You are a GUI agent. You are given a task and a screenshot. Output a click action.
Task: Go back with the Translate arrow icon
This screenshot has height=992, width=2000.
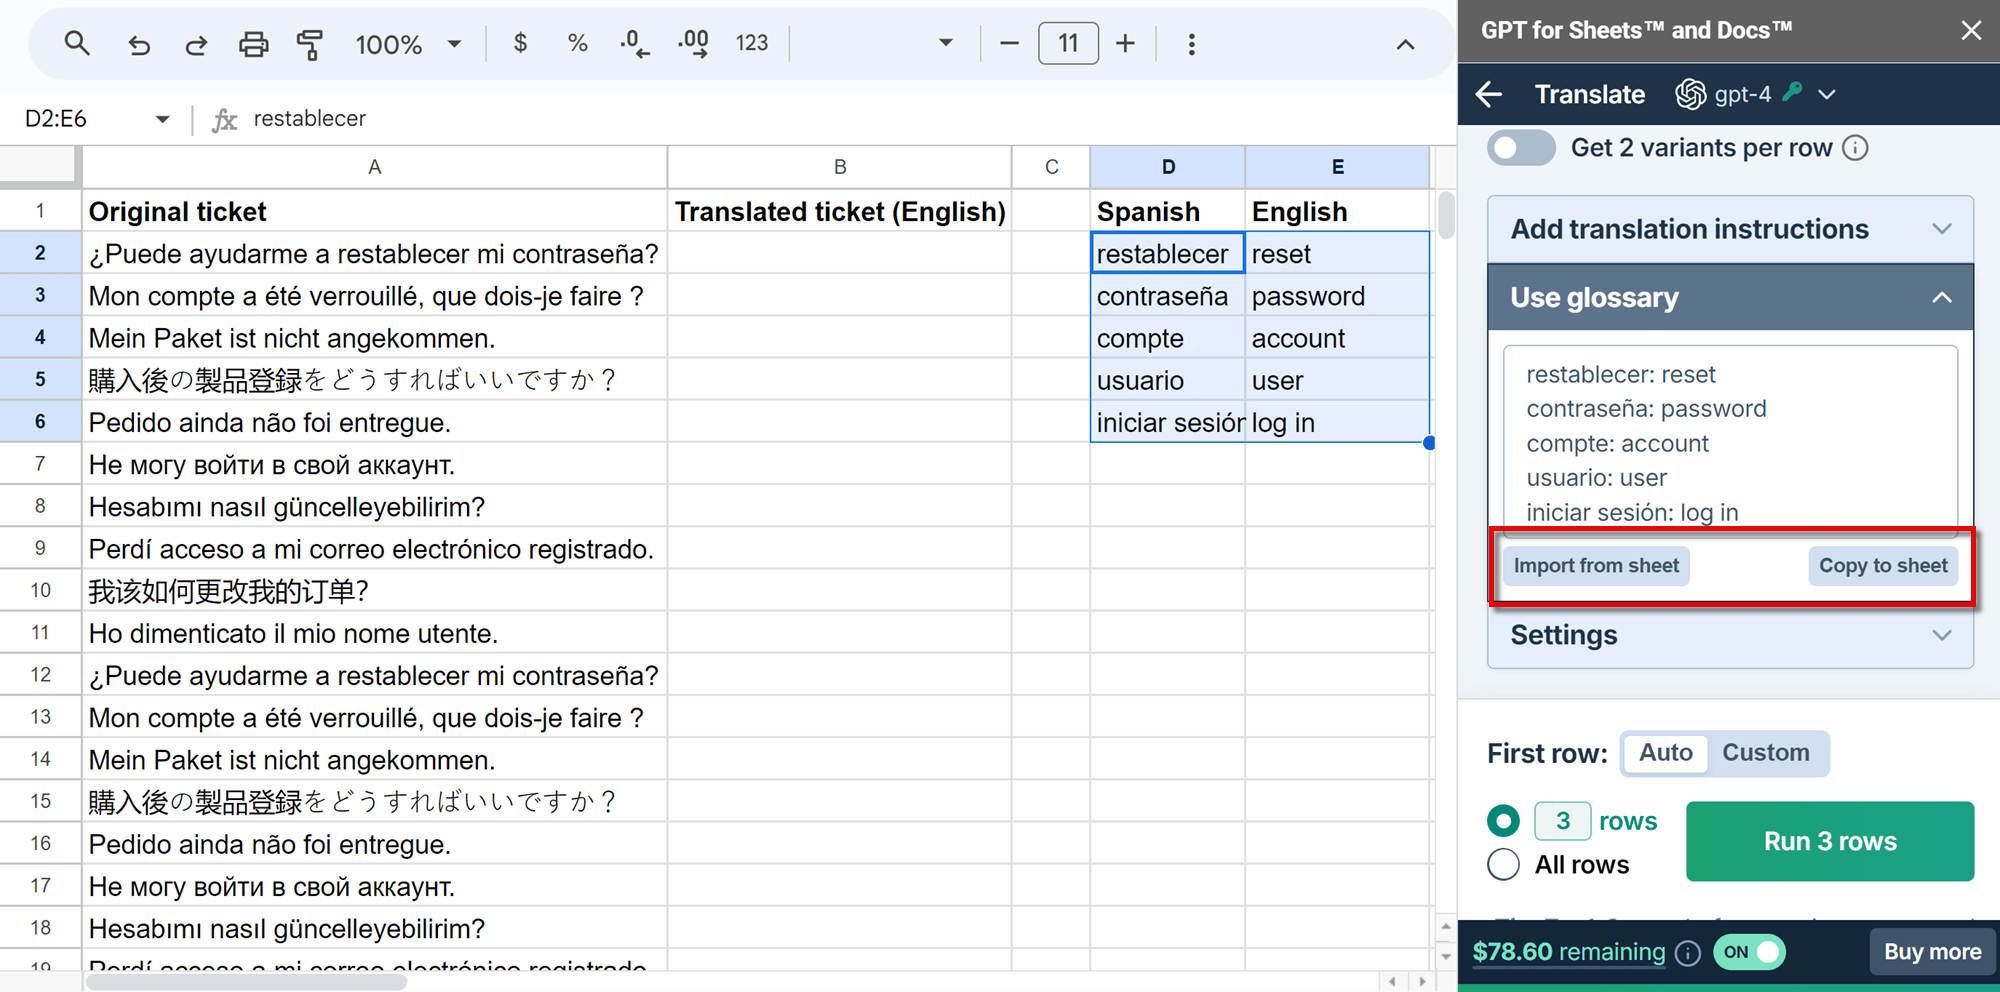(x=1489, y=94)
